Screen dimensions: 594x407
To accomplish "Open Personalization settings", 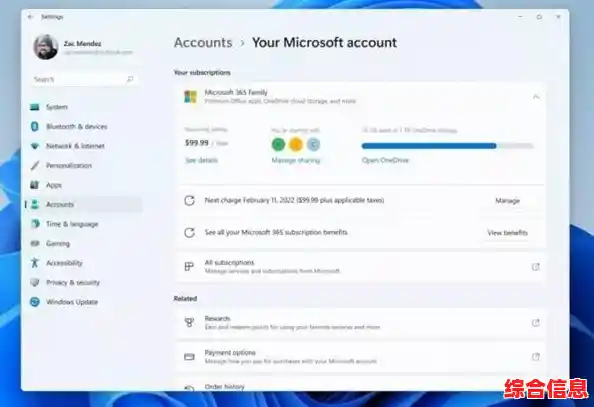I will point(84,166).
